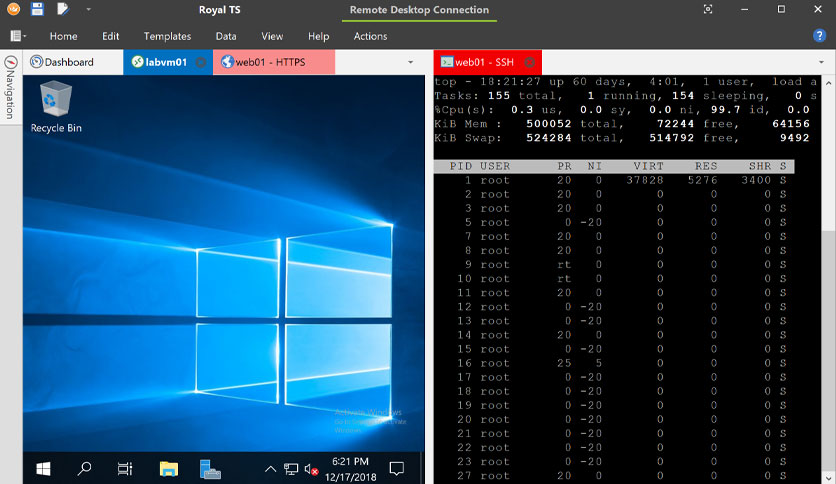Open the Help ribbon tab
This screenshot has width=836, height=484.
pyautogui.click(x=318, y=36)
